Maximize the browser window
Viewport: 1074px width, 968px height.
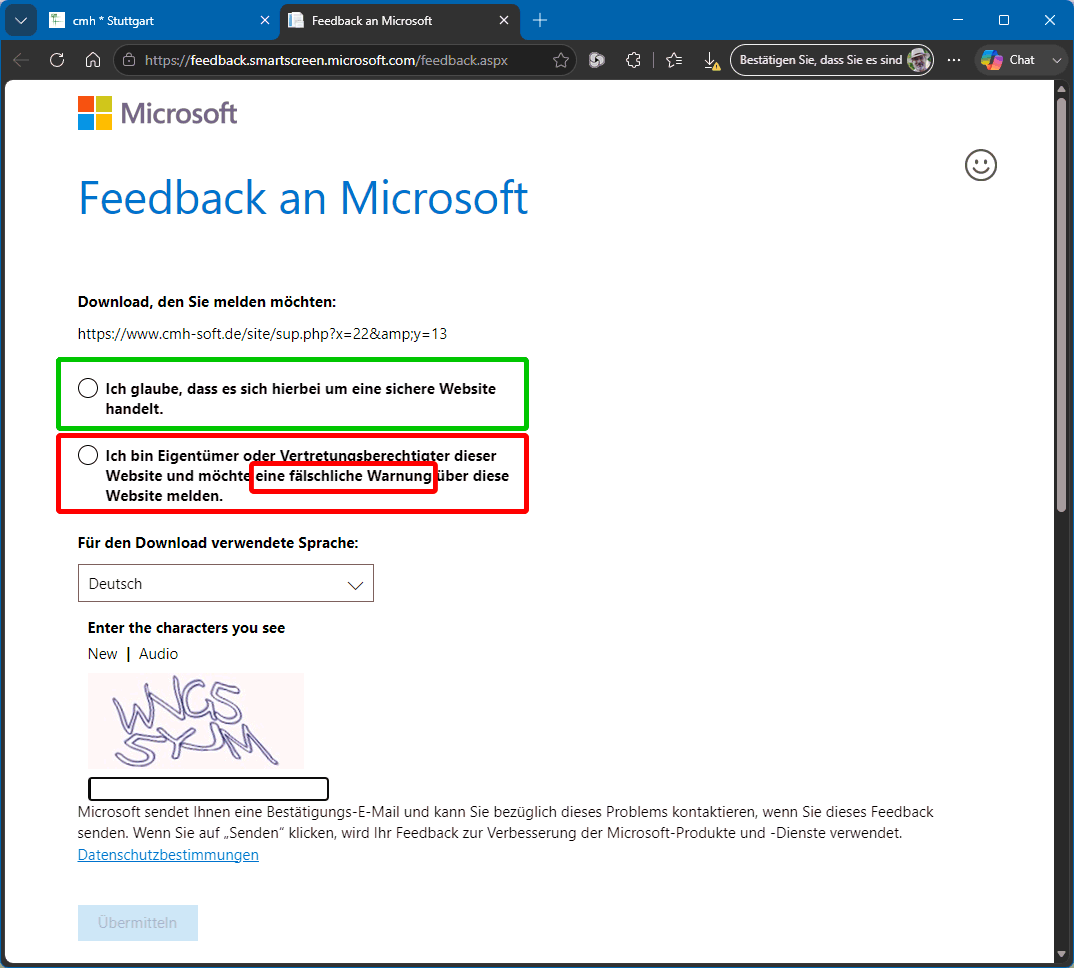[x=1004, y=20]
